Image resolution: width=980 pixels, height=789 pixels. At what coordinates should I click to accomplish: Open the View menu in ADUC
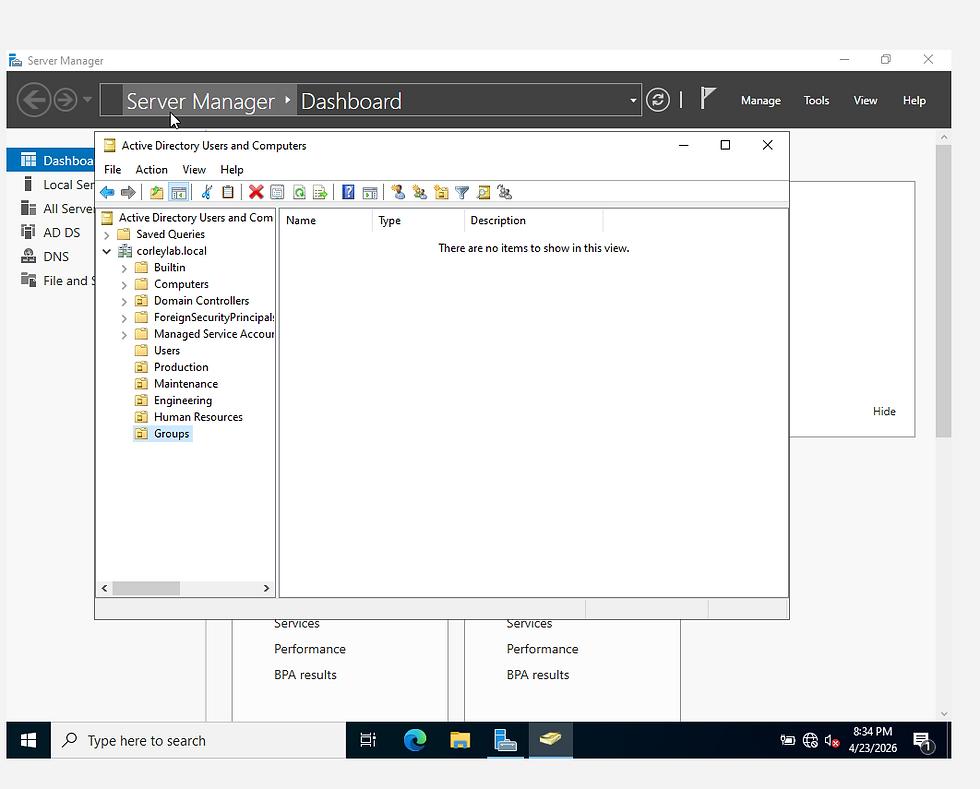tap(194, 169)
